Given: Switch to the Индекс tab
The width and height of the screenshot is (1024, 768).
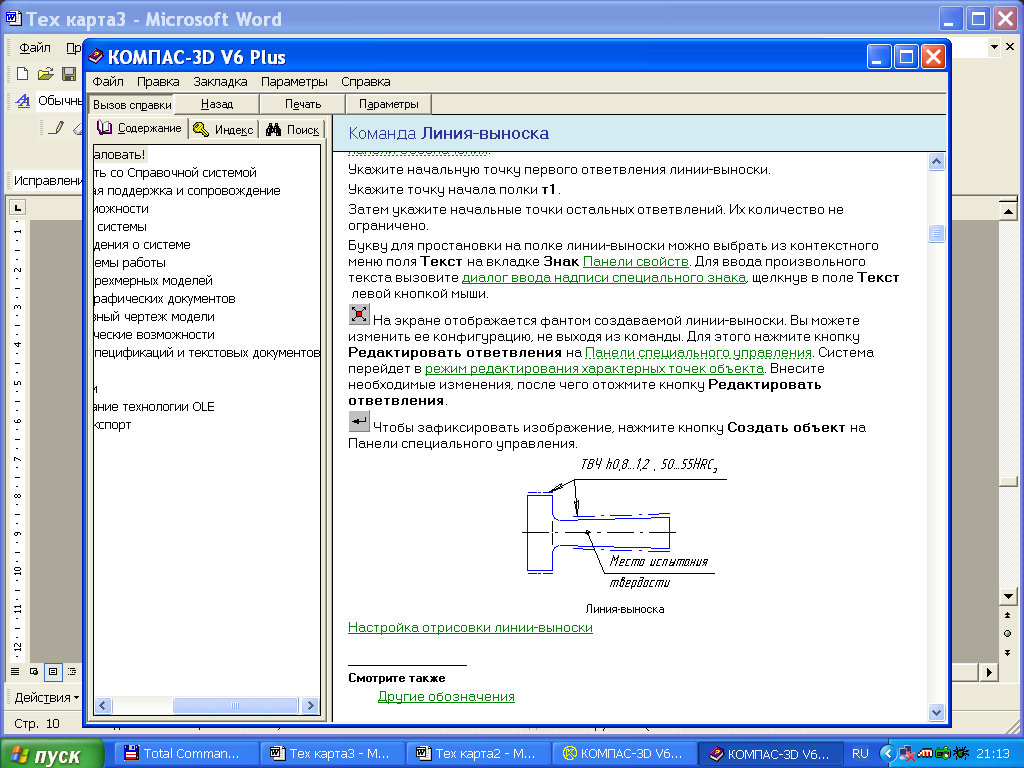Looking at the screenshot, I should point(224,129).
